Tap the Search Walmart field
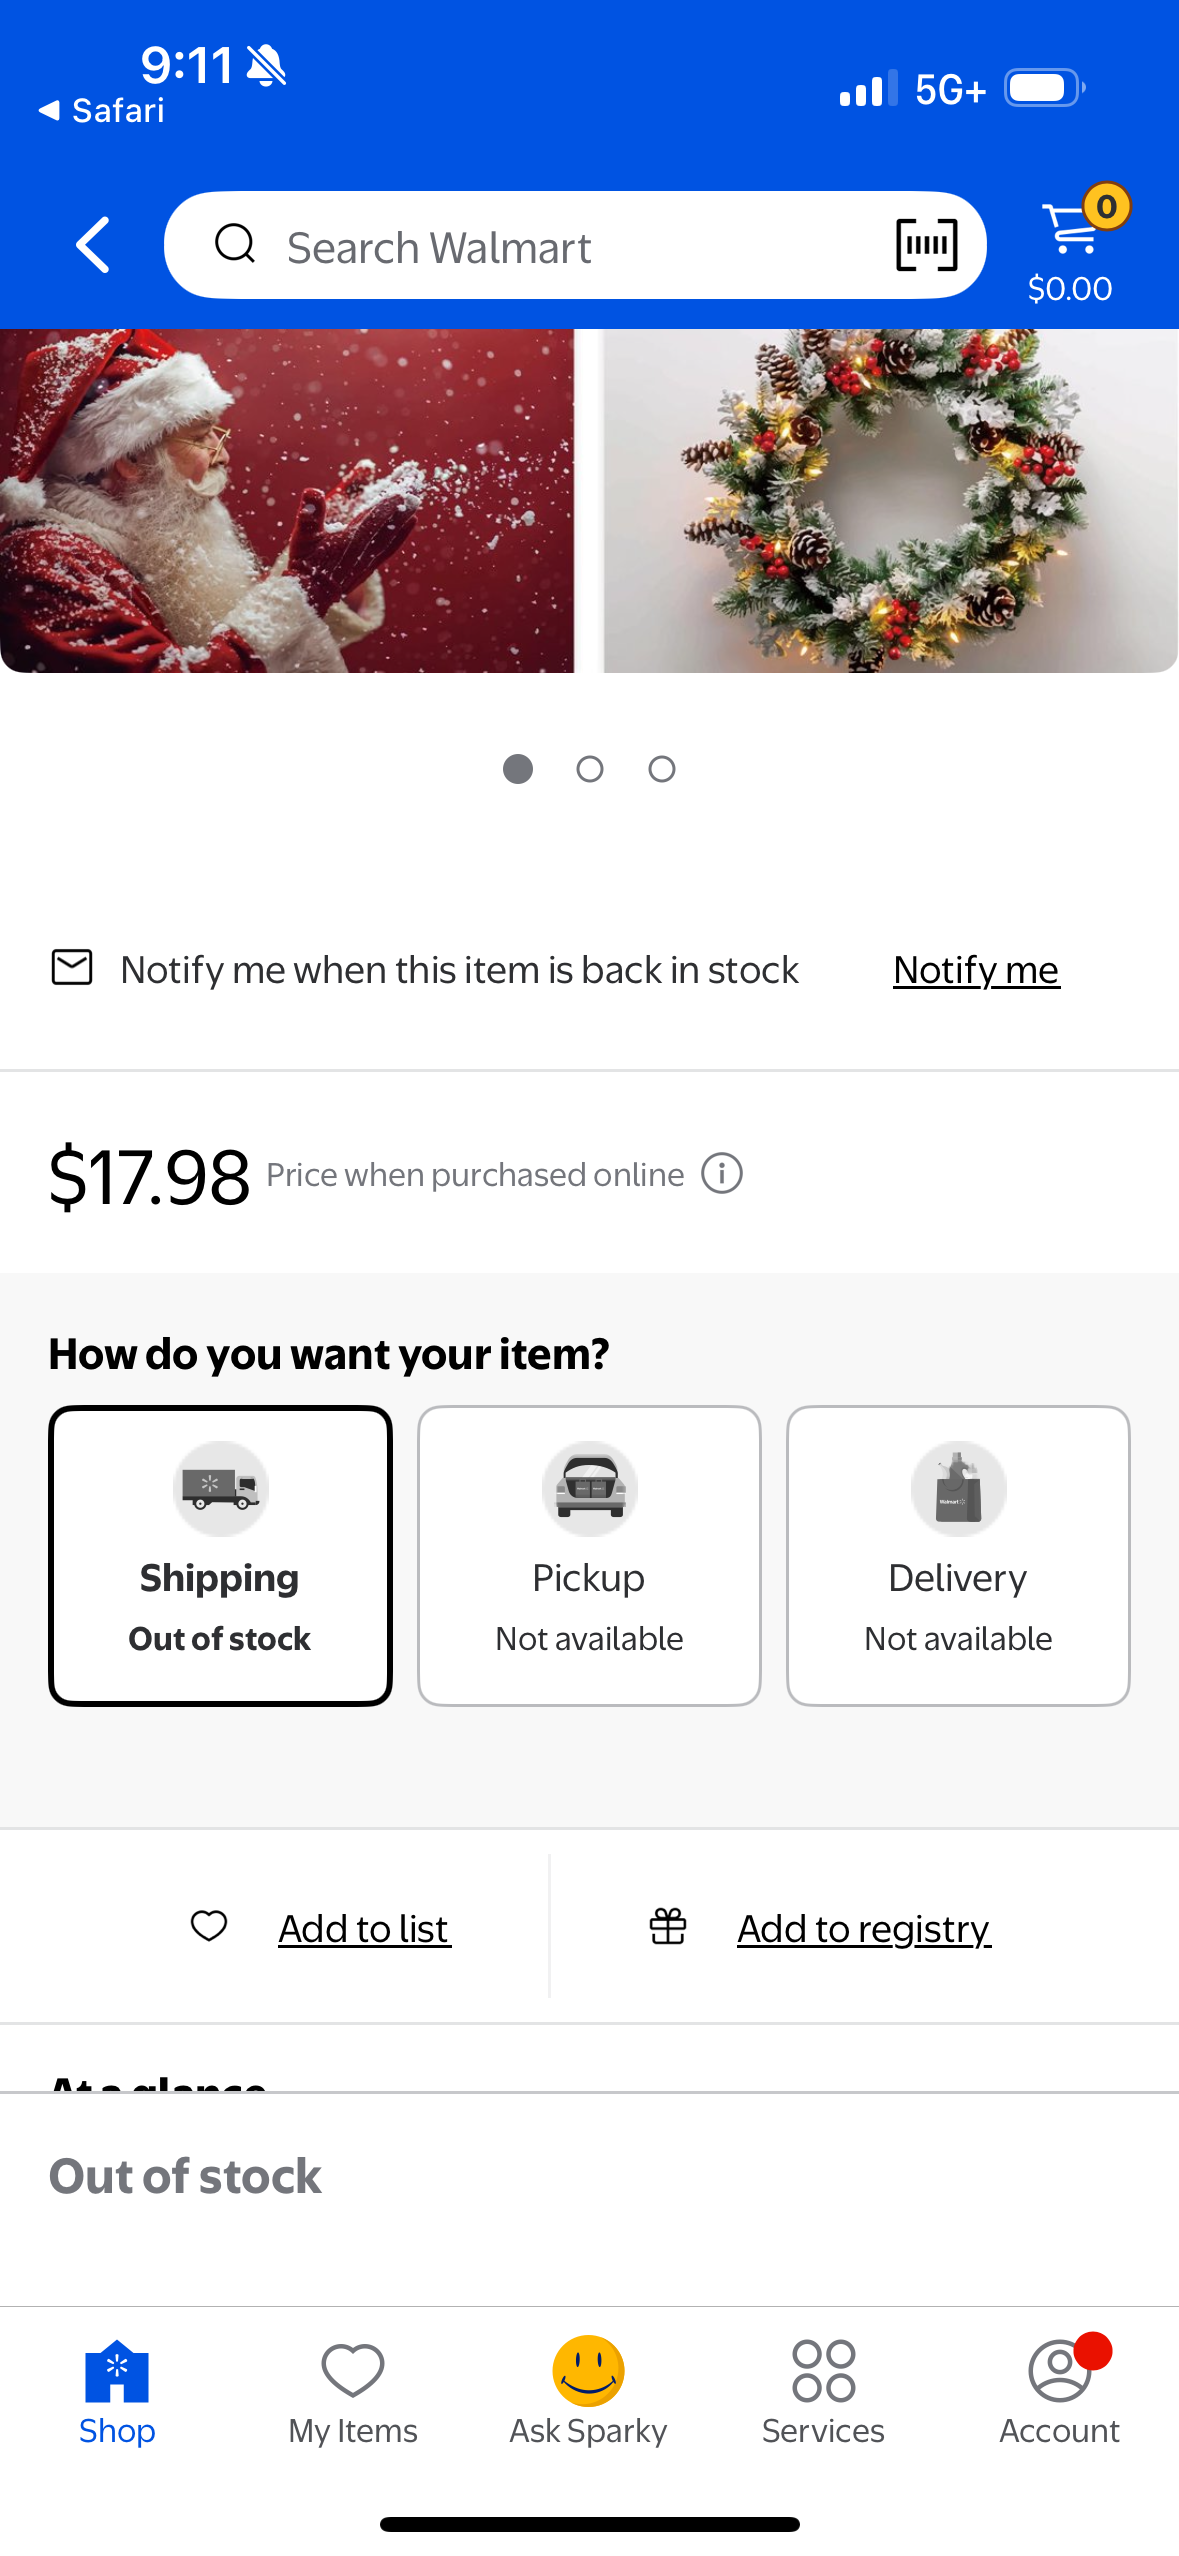This screenshot has height=2556, width=1179. click(x=575, y=245)
